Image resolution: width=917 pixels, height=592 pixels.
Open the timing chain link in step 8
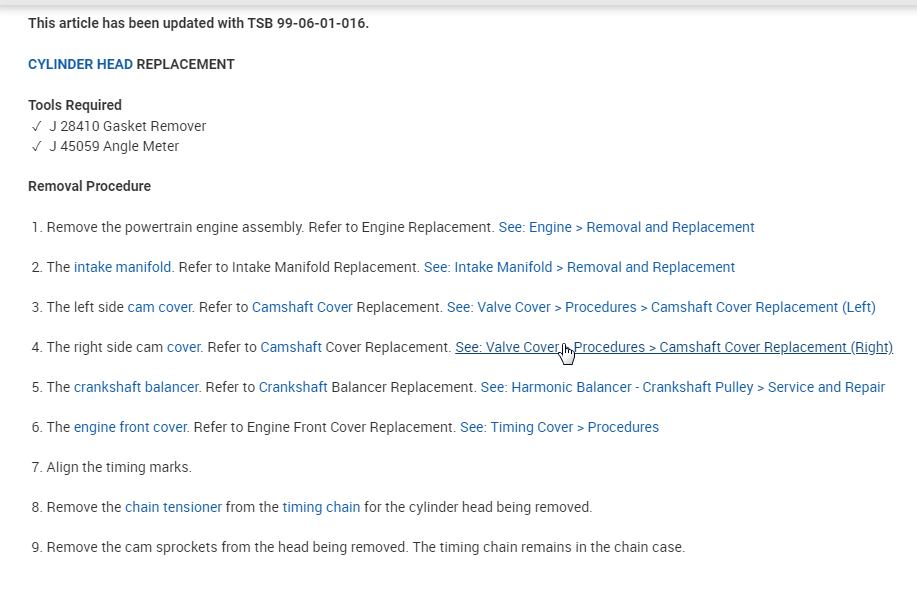[321, 507]
